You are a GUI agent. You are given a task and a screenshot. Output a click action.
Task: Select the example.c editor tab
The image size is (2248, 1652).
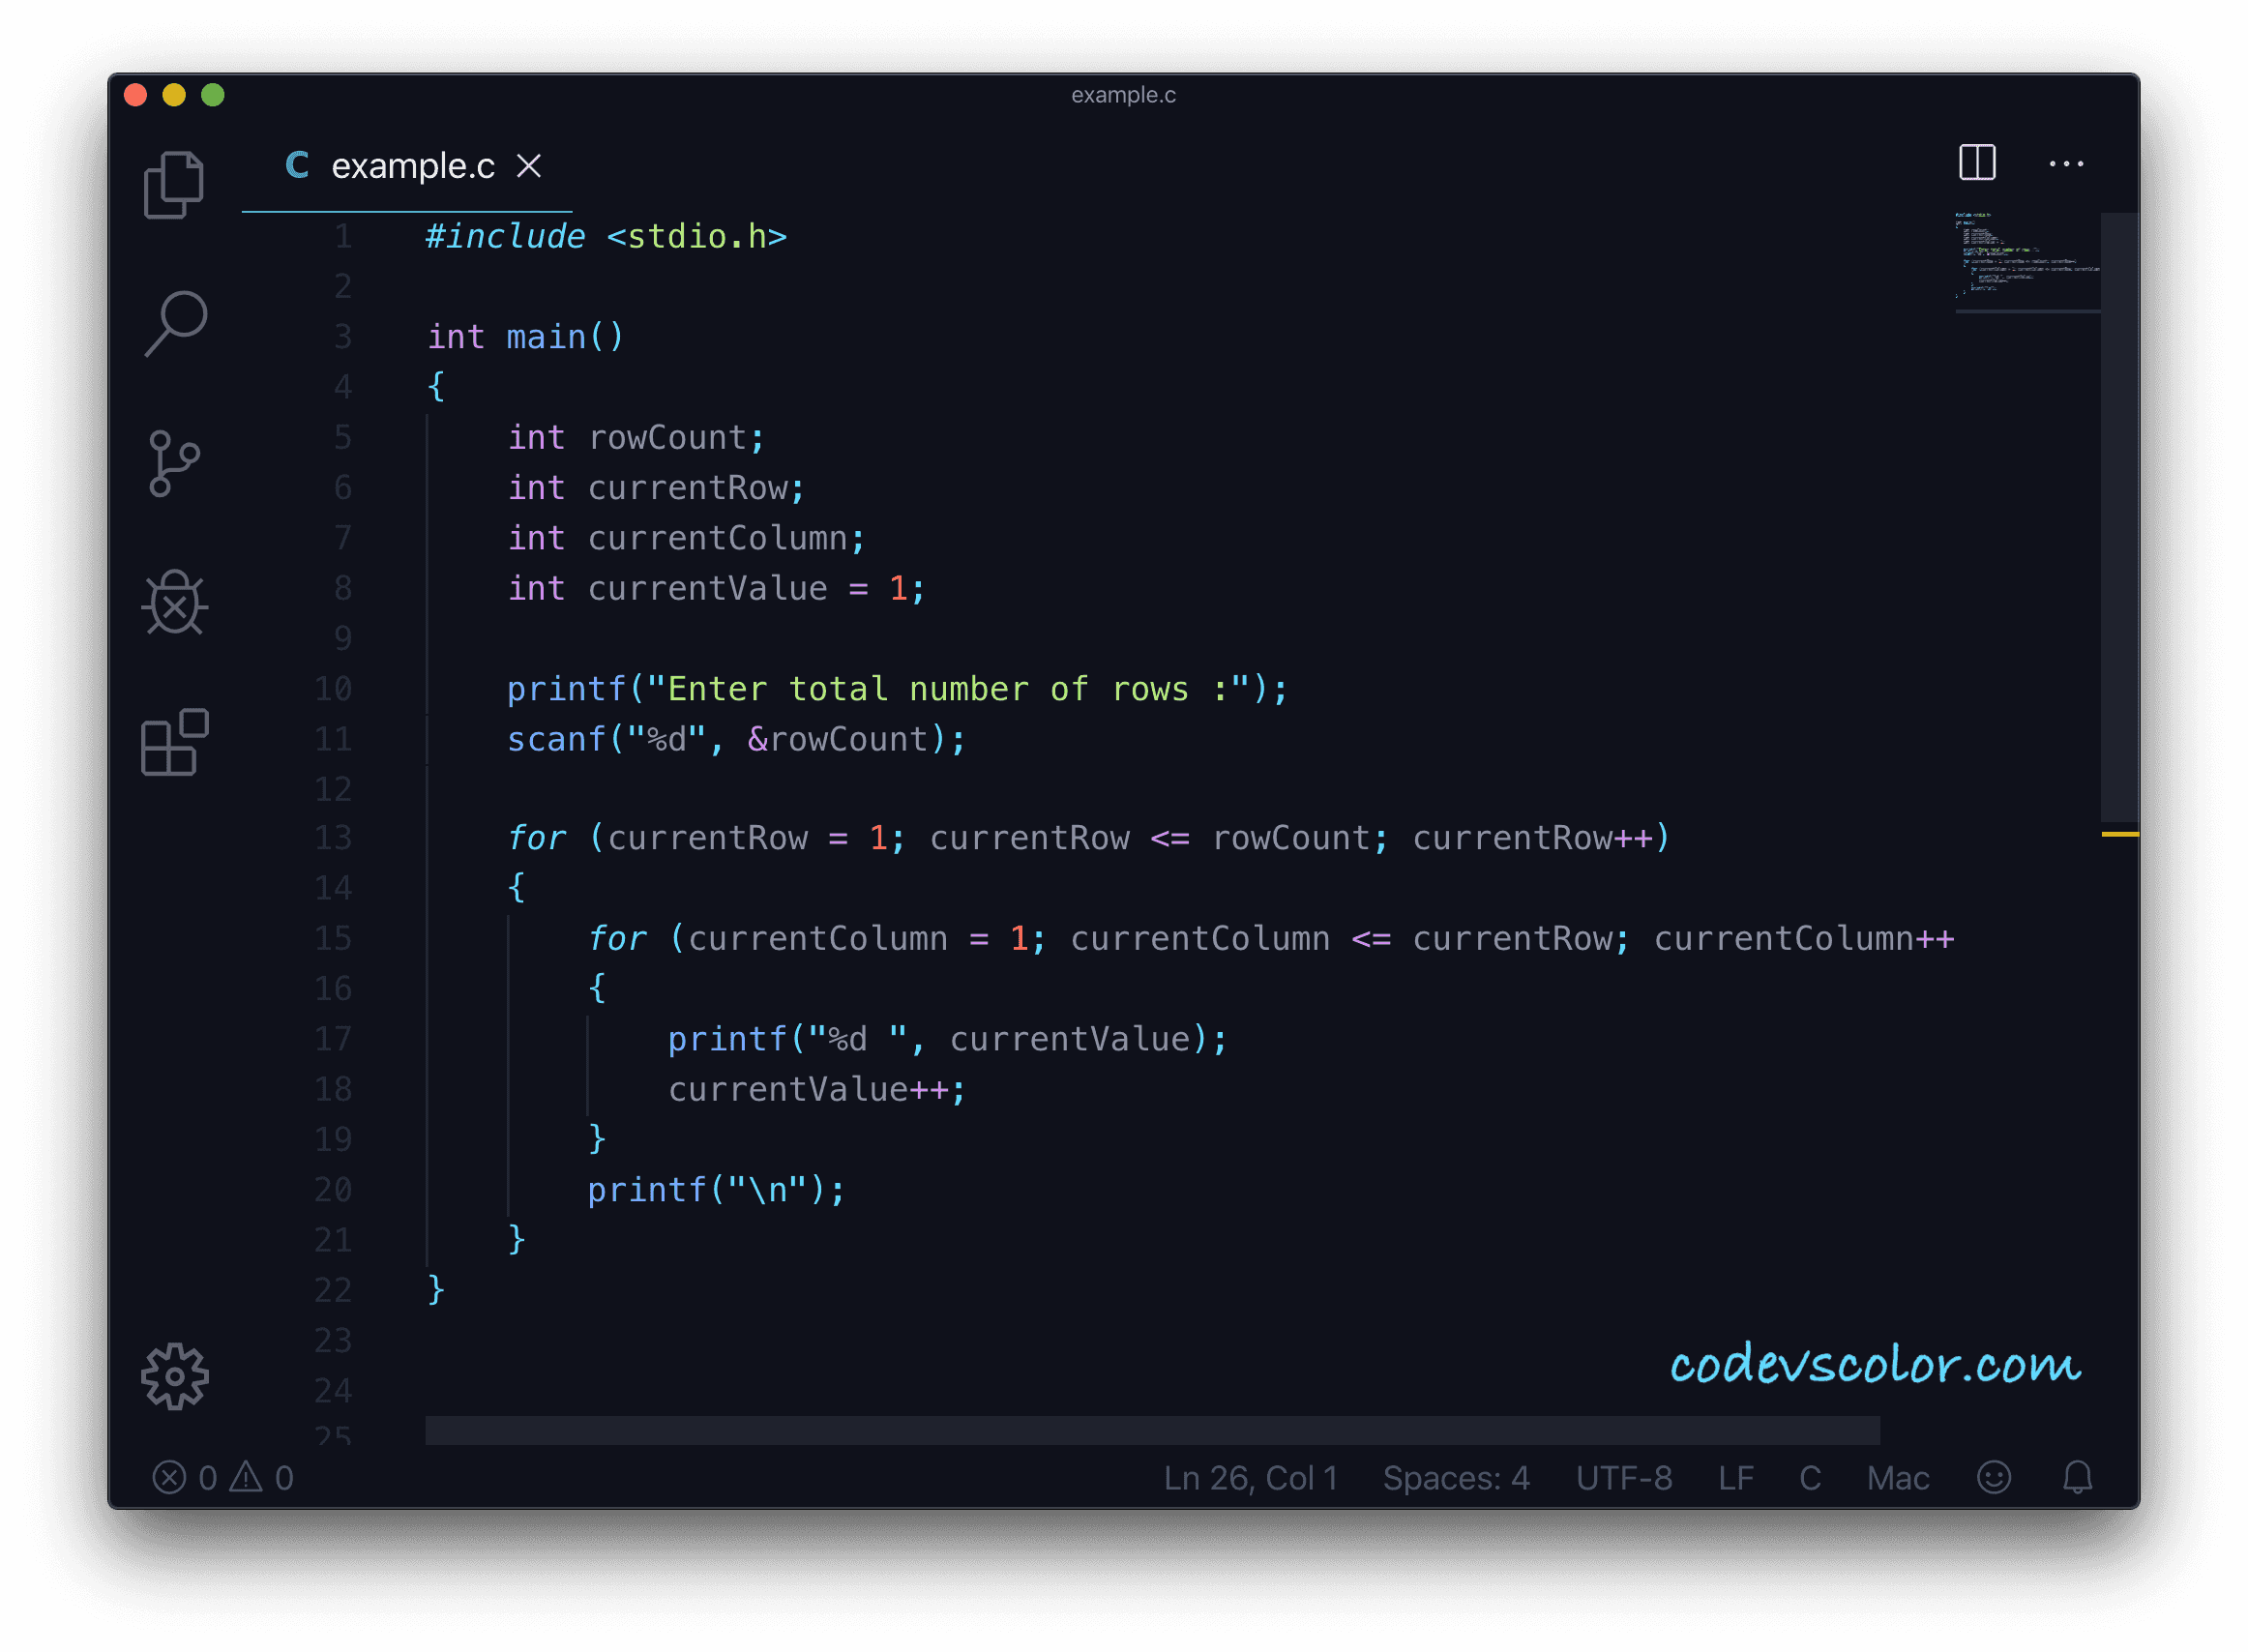(412, 166)
